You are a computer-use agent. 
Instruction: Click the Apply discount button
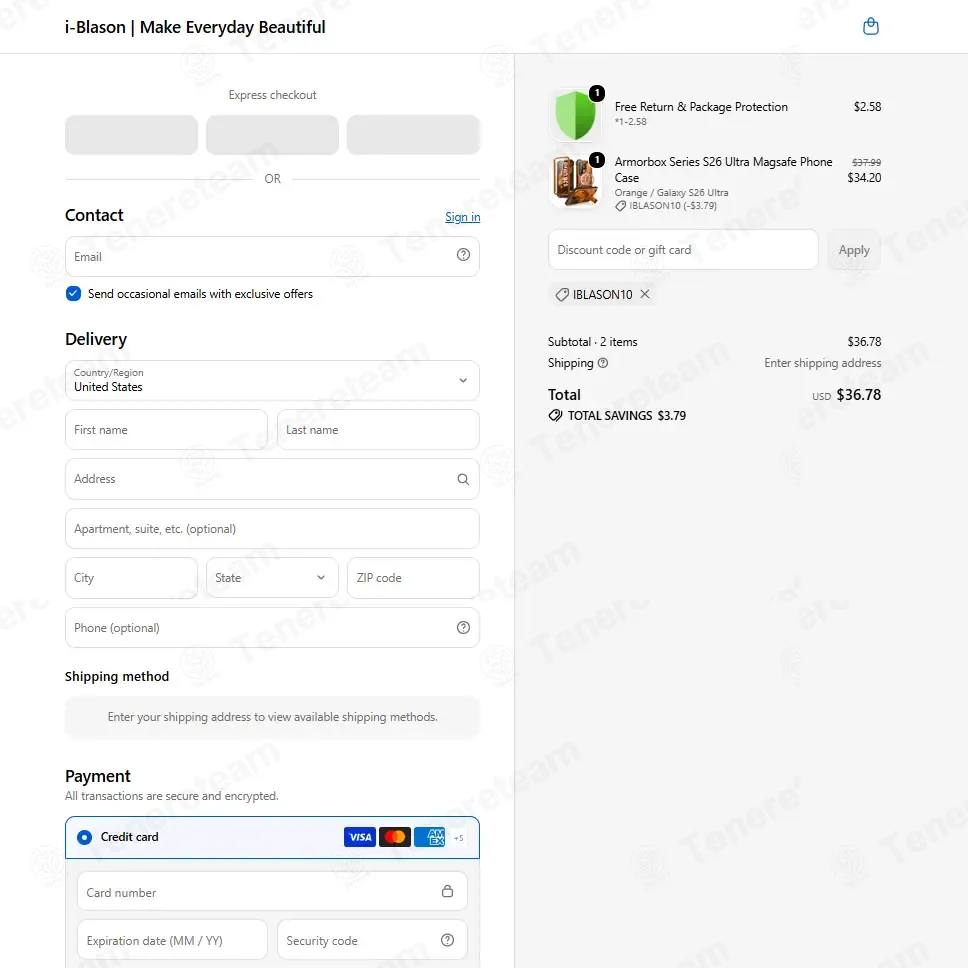854,250
